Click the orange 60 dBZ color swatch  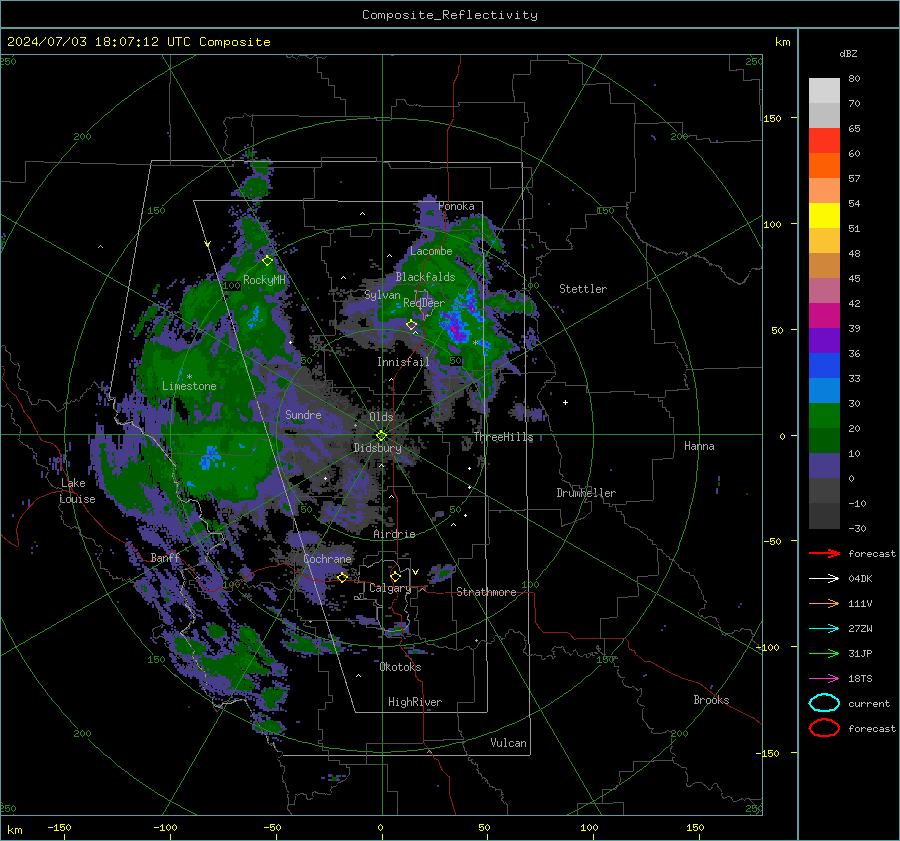[x=824, y=166]
